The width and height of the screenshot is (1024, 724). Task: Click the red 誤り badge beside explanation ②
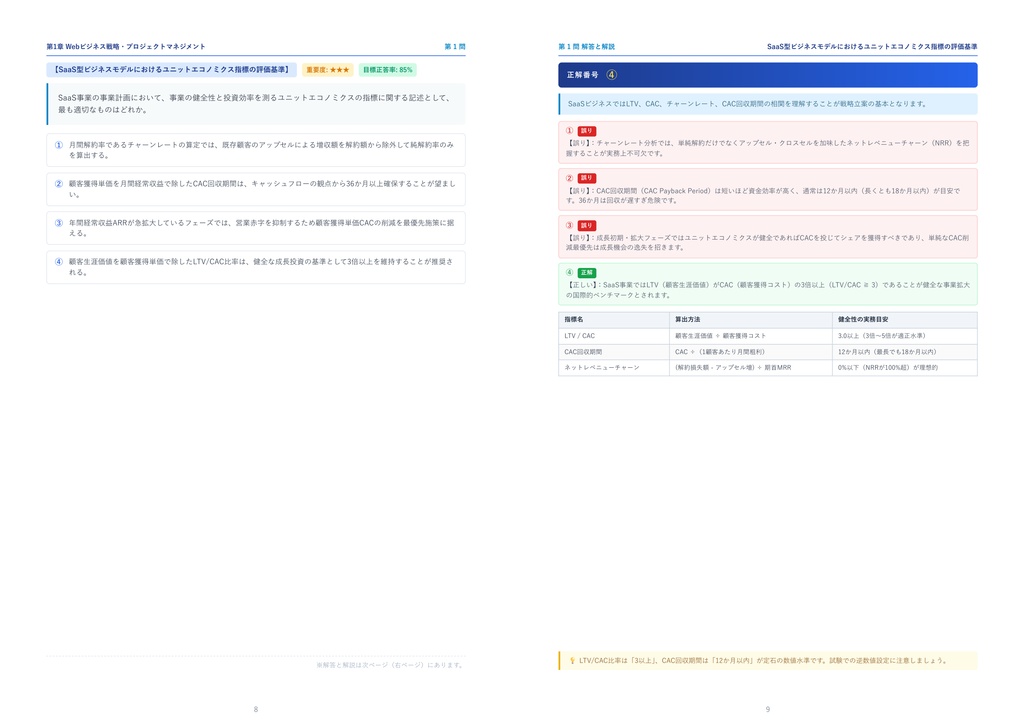click(586, 178)
